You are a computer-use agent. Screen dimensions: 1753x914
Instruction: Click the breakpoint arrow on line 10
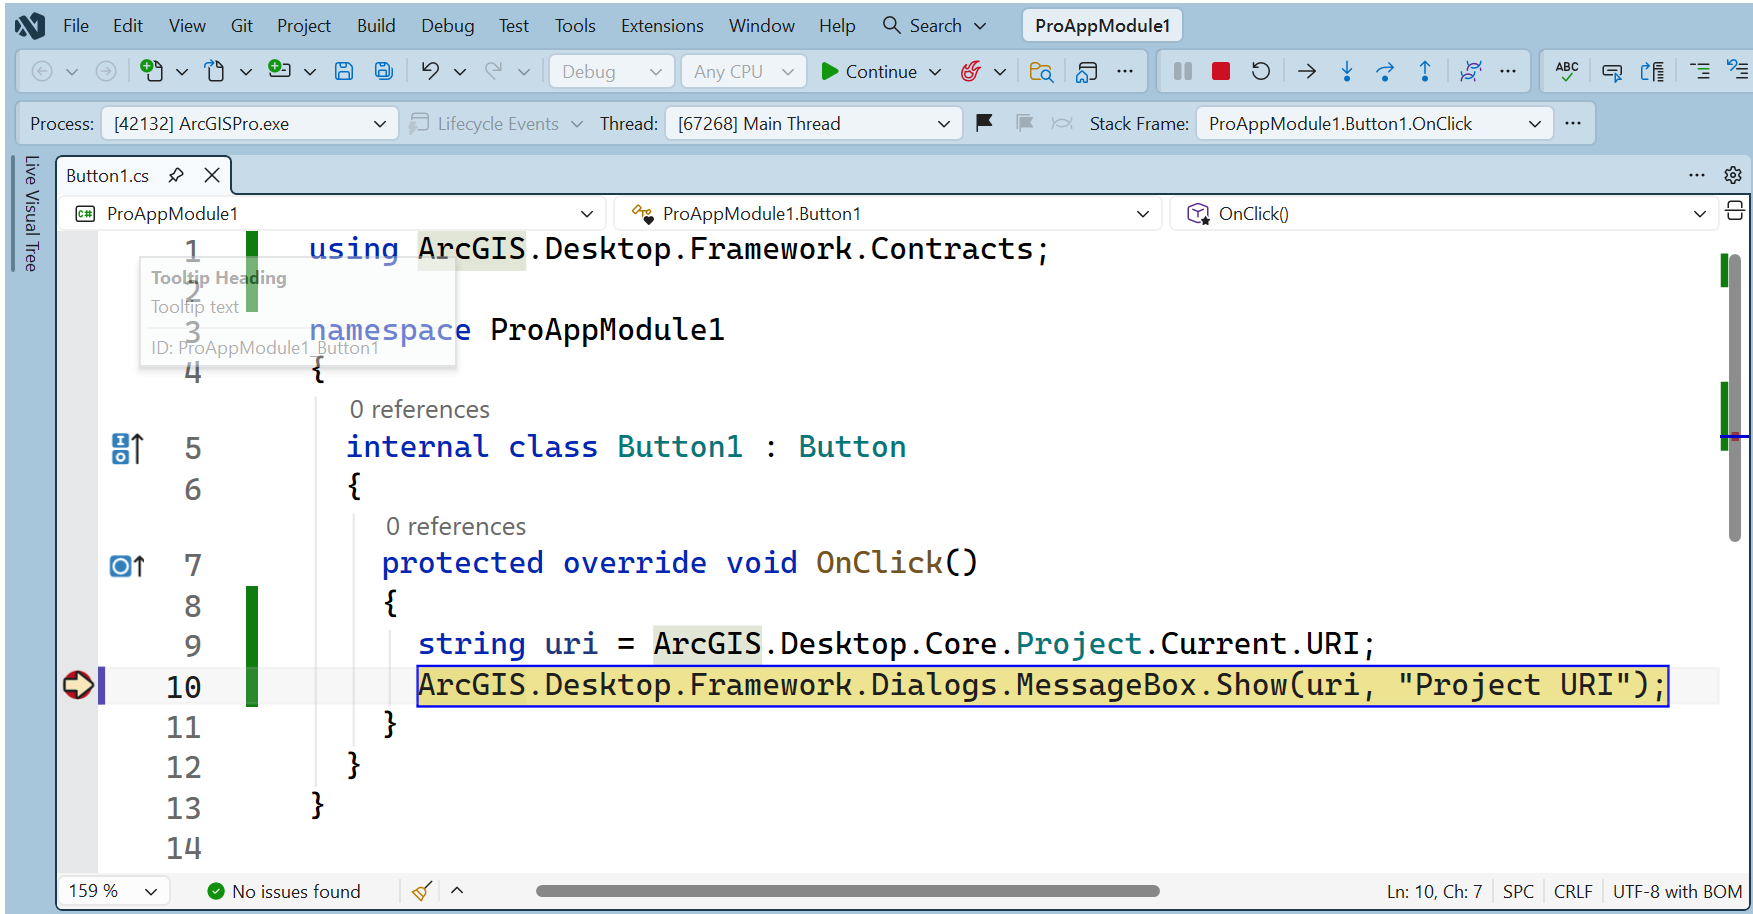pos(78,686)
